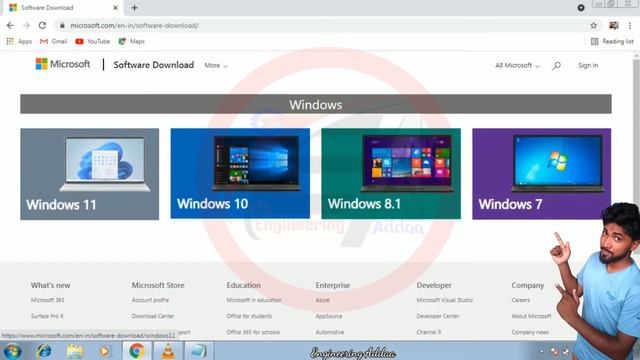640x360 pixels.
Task: Click the Account profile footer link
Action: click(x=150, y=300)
